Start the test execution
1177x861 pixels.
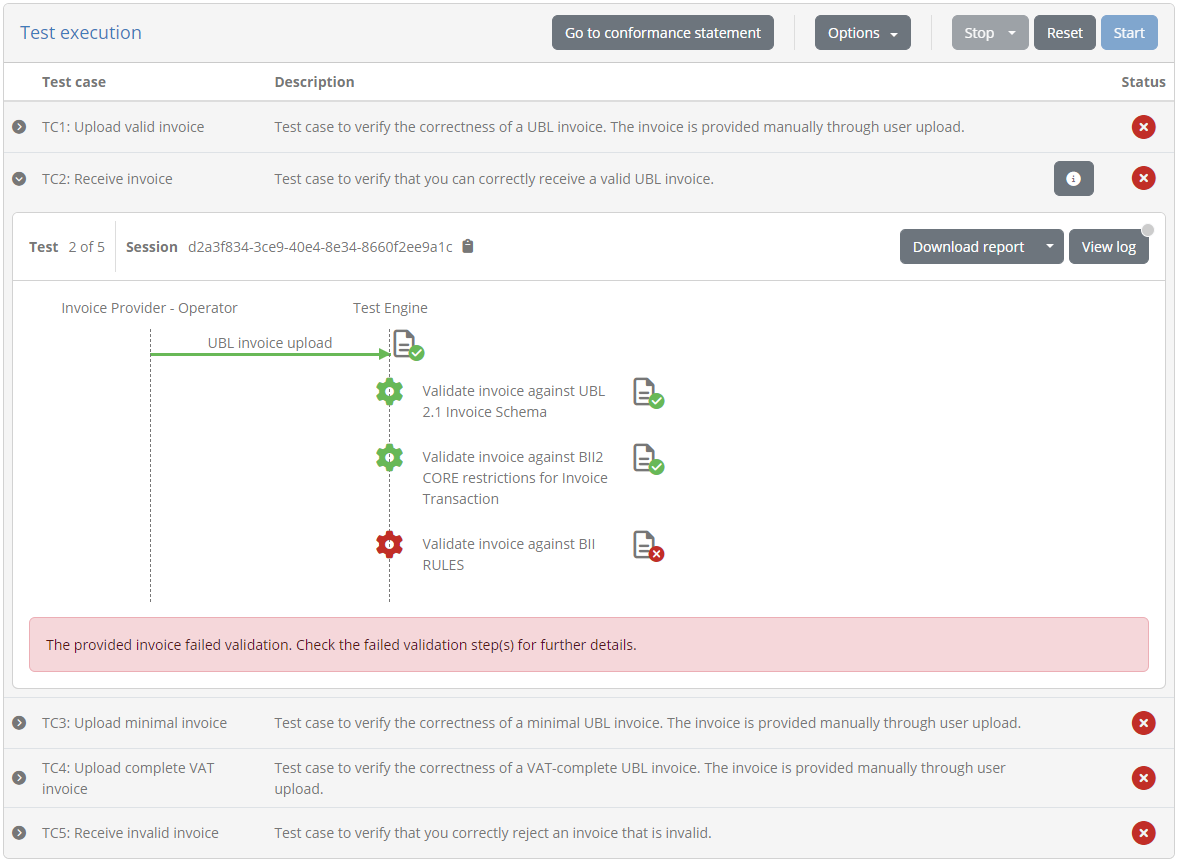point(1129,32)
